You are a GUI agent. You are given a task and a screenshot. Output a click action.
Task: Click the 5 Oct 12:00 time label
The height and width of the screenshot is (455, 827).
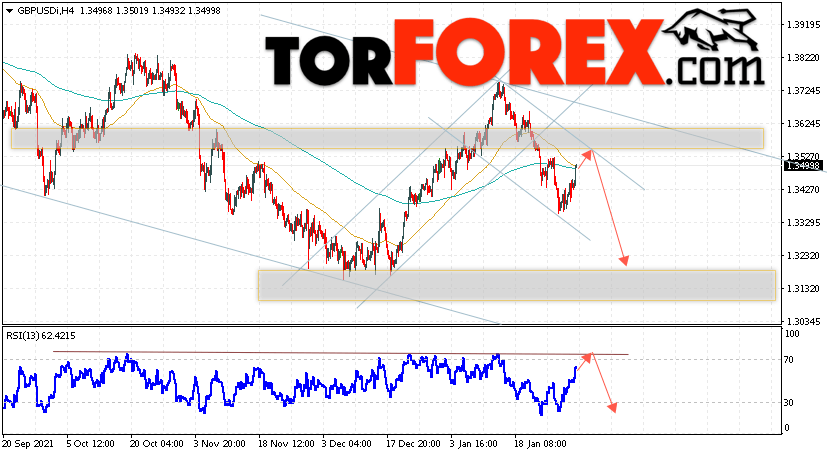(91, 444)
